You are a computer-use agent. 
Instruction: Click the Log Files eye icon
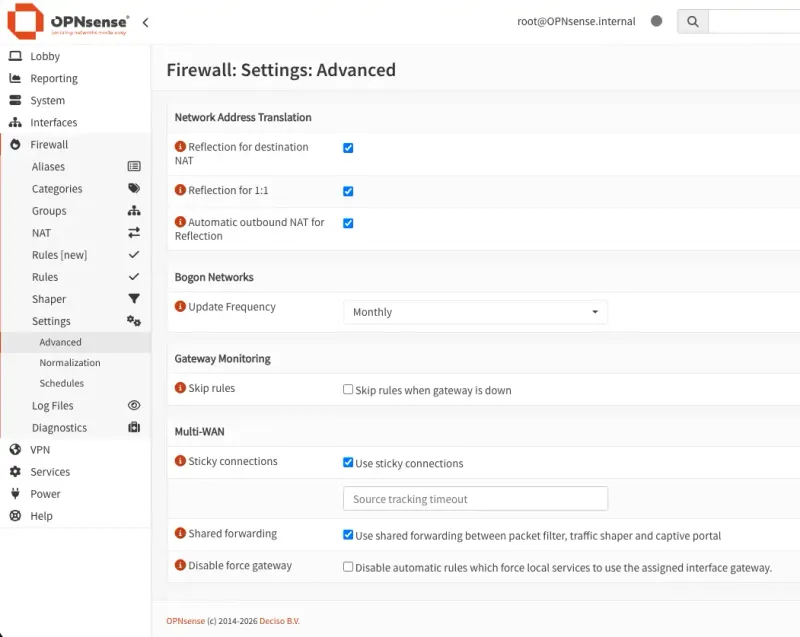(x=132, y=405)
